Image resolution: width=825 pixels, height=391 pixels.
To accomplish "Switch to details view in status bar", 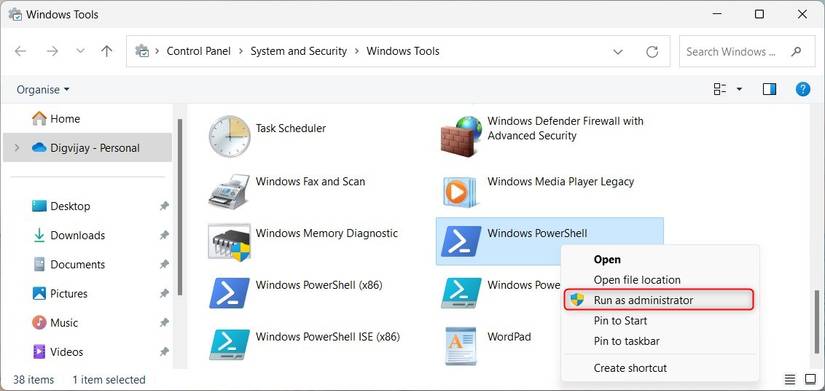I will (x=790, y=379).
